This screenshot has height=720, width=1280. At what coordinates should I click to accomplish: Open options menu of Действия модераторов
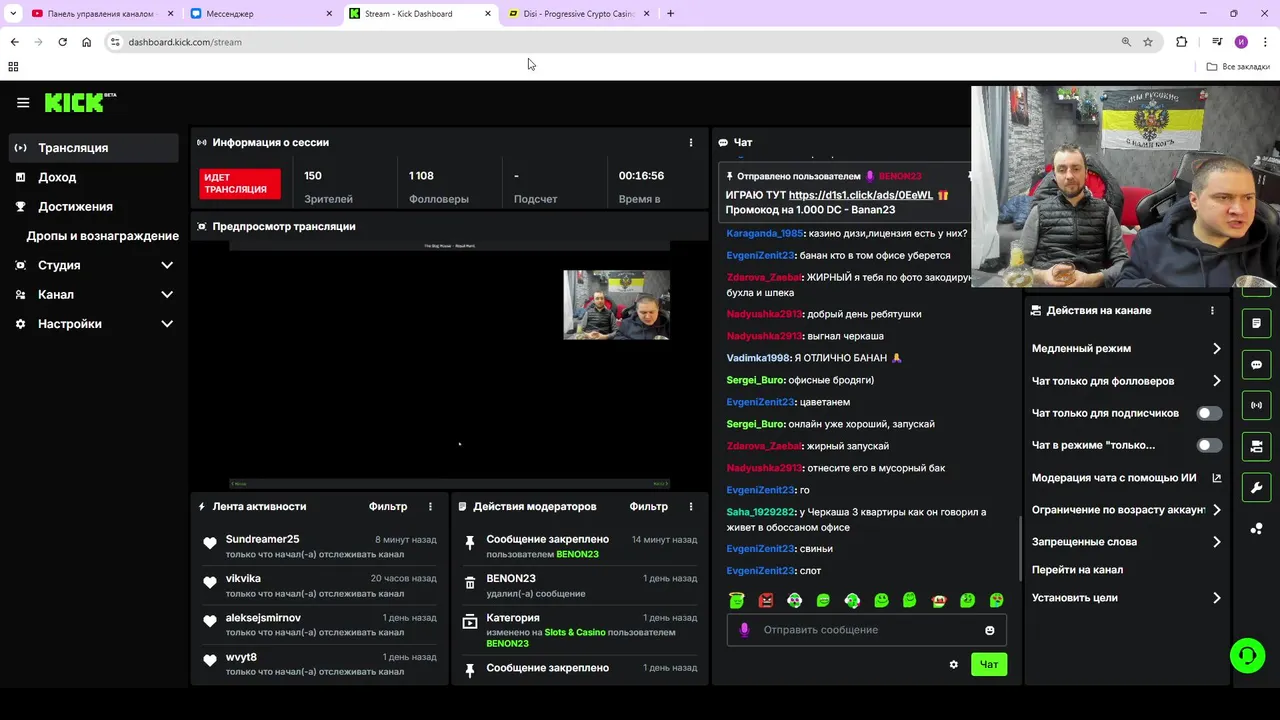[690, 506]
